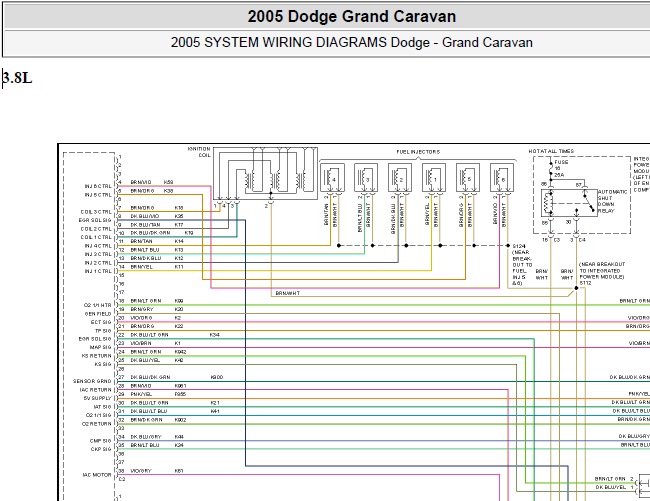This screenshot has width=650, height=501.
Task: Click the 'KS SIG' pin label
Action: 103,364
